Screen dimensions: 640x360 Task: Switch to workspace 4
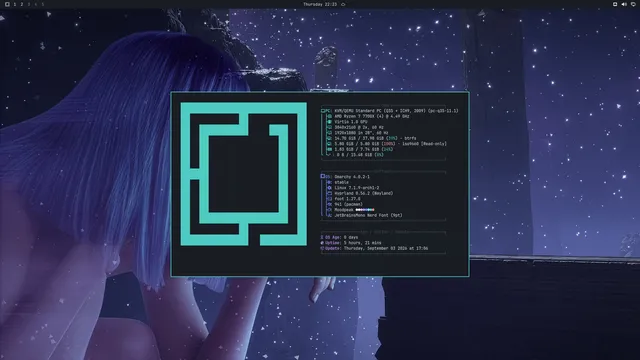point(36,4)
